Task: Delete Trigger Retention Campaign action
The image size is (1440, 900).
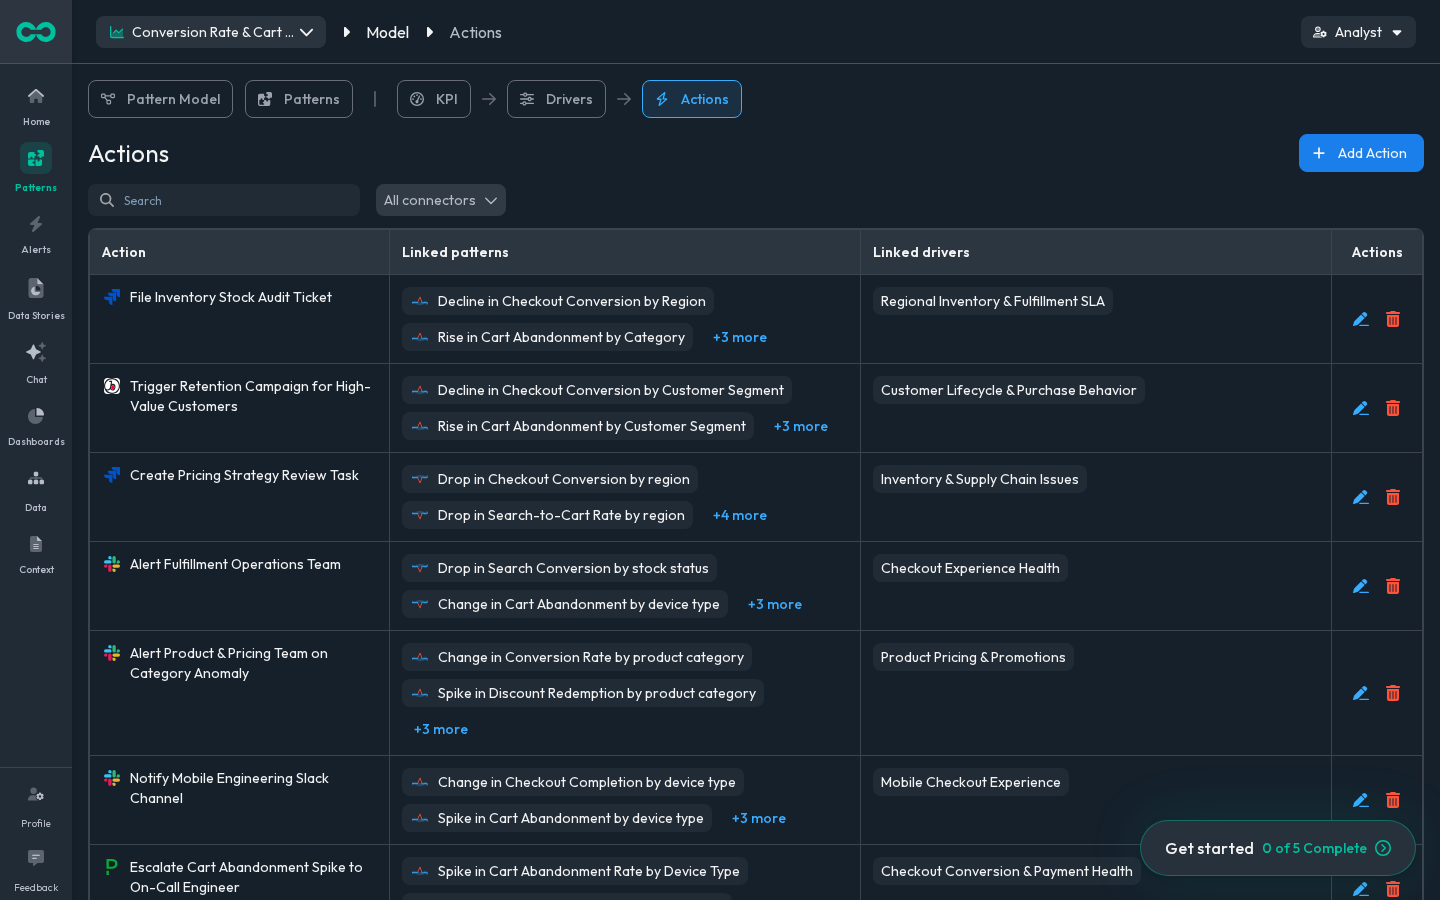Action: click(x=1393, y=408)
